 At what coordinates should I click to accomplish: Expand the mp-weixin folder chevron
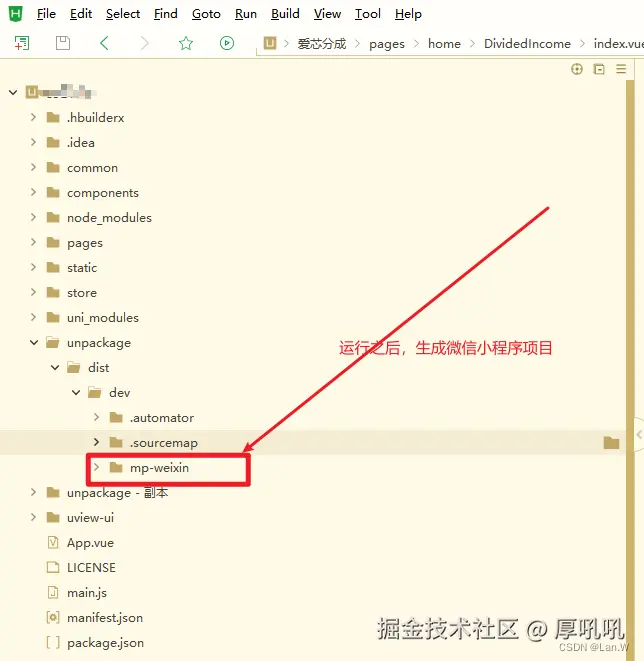[97, 467]
